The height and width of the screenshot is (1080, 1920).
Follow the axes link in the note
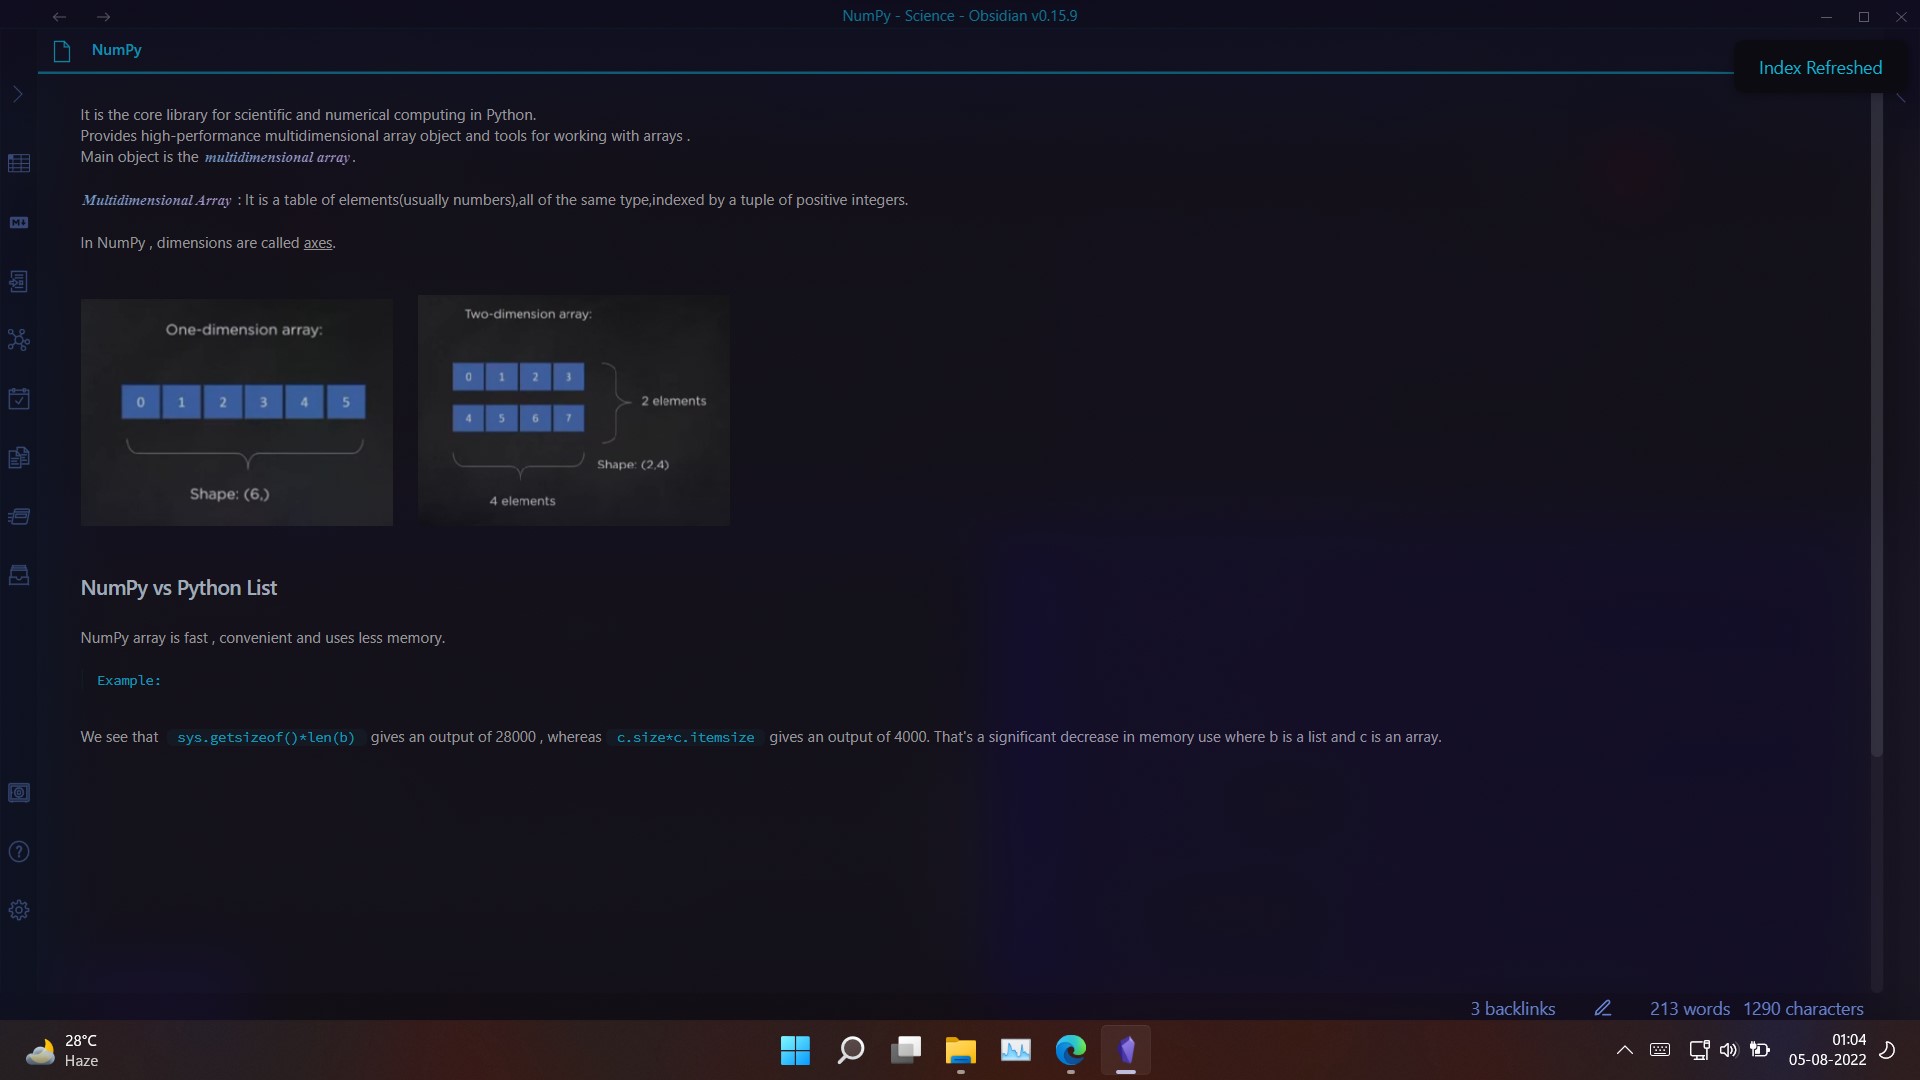coord(317,243)
